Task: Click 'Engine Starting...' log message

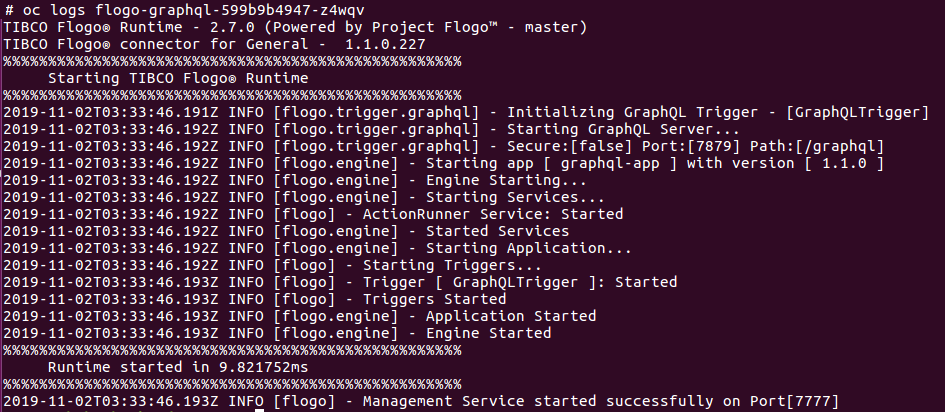Action: (506, 180)
